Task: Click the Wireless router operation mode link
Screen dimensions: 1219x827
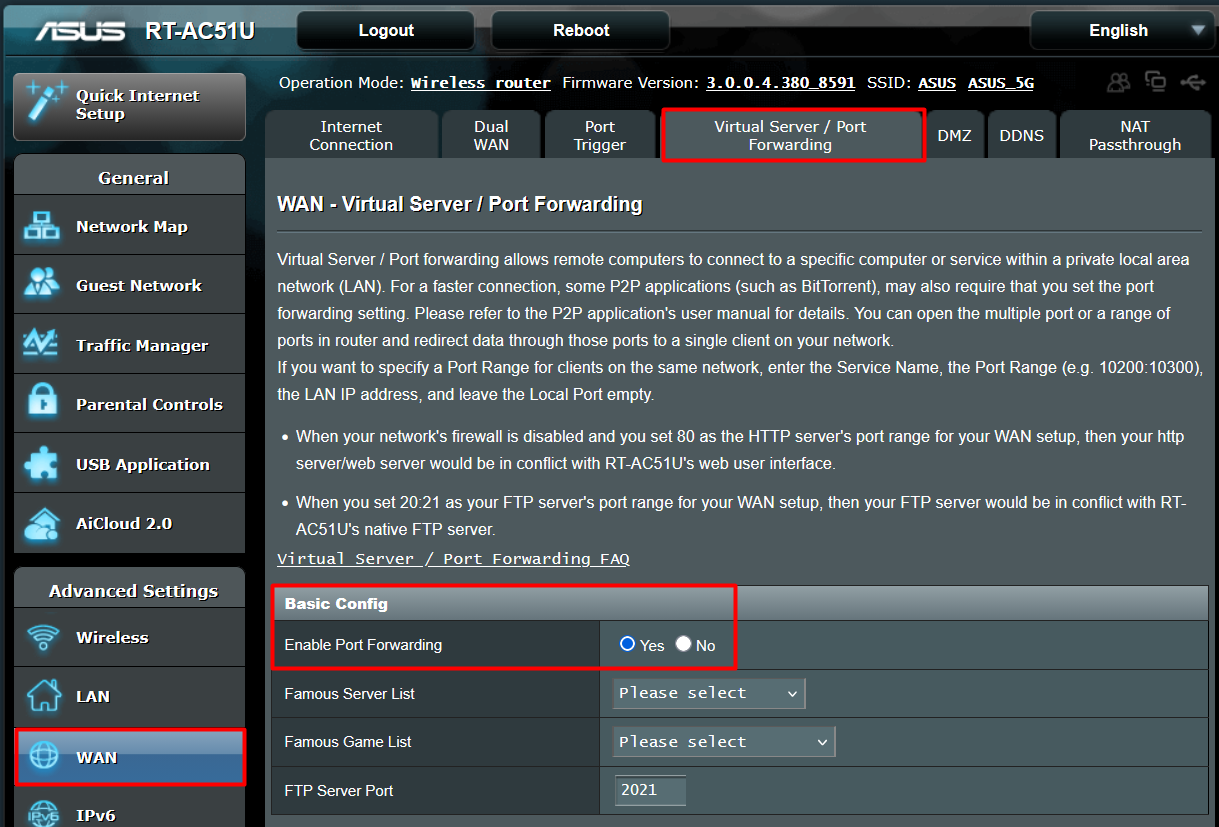Action: (x=481, y=83)
